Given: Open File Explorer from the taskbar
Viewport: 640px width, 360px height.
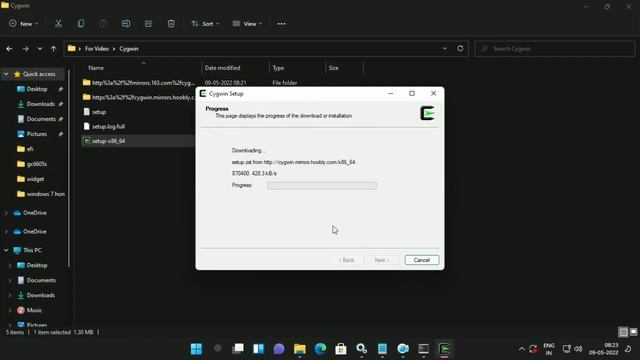Looking at the screenshot, I should (300, 349).
